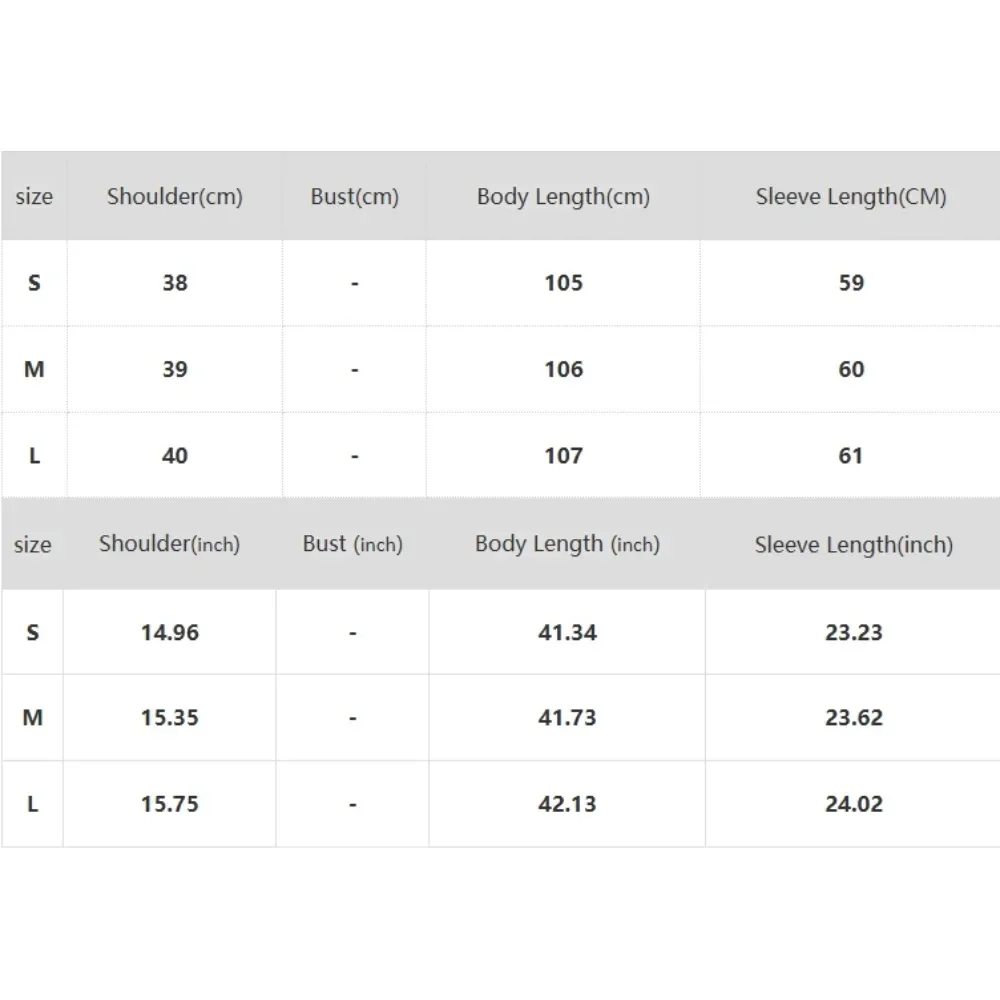
Task: Click the Sleeve Length(inch) header
Action: tap(853, 544)
